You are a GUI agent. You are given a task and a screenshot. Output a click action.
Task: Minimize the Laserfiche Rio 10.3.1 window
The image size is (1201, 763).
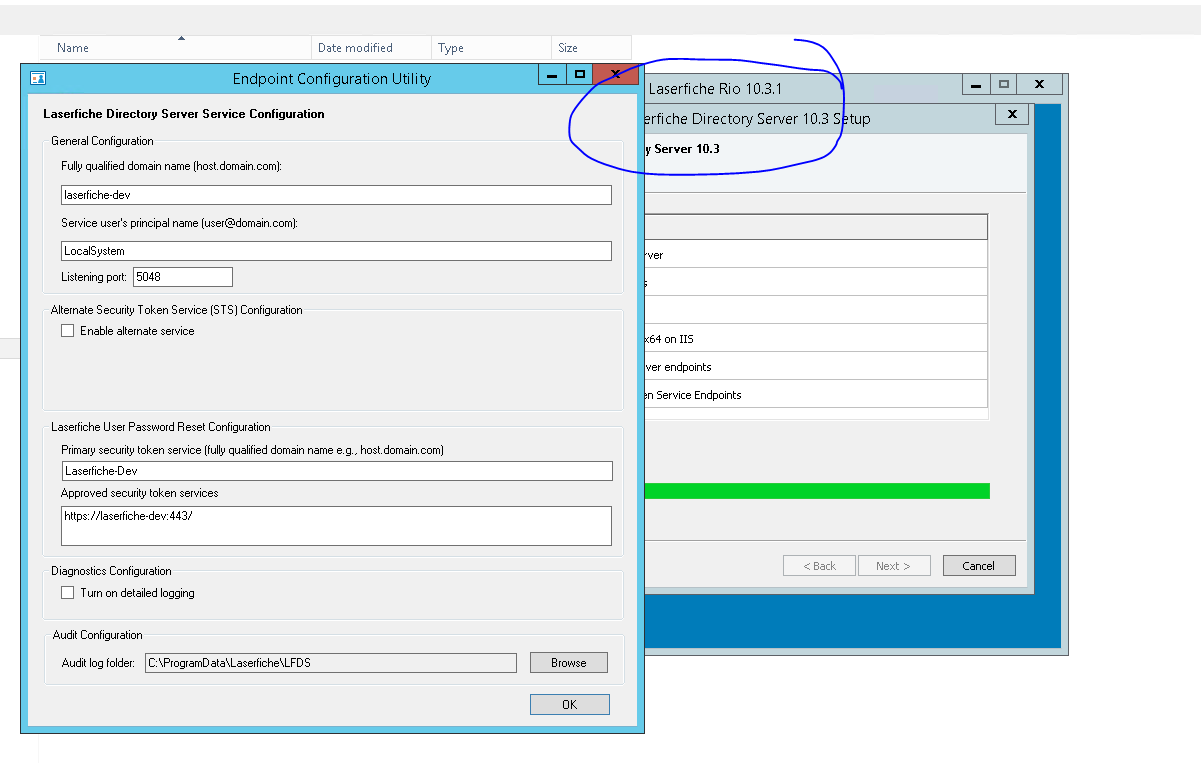(977, 85)
